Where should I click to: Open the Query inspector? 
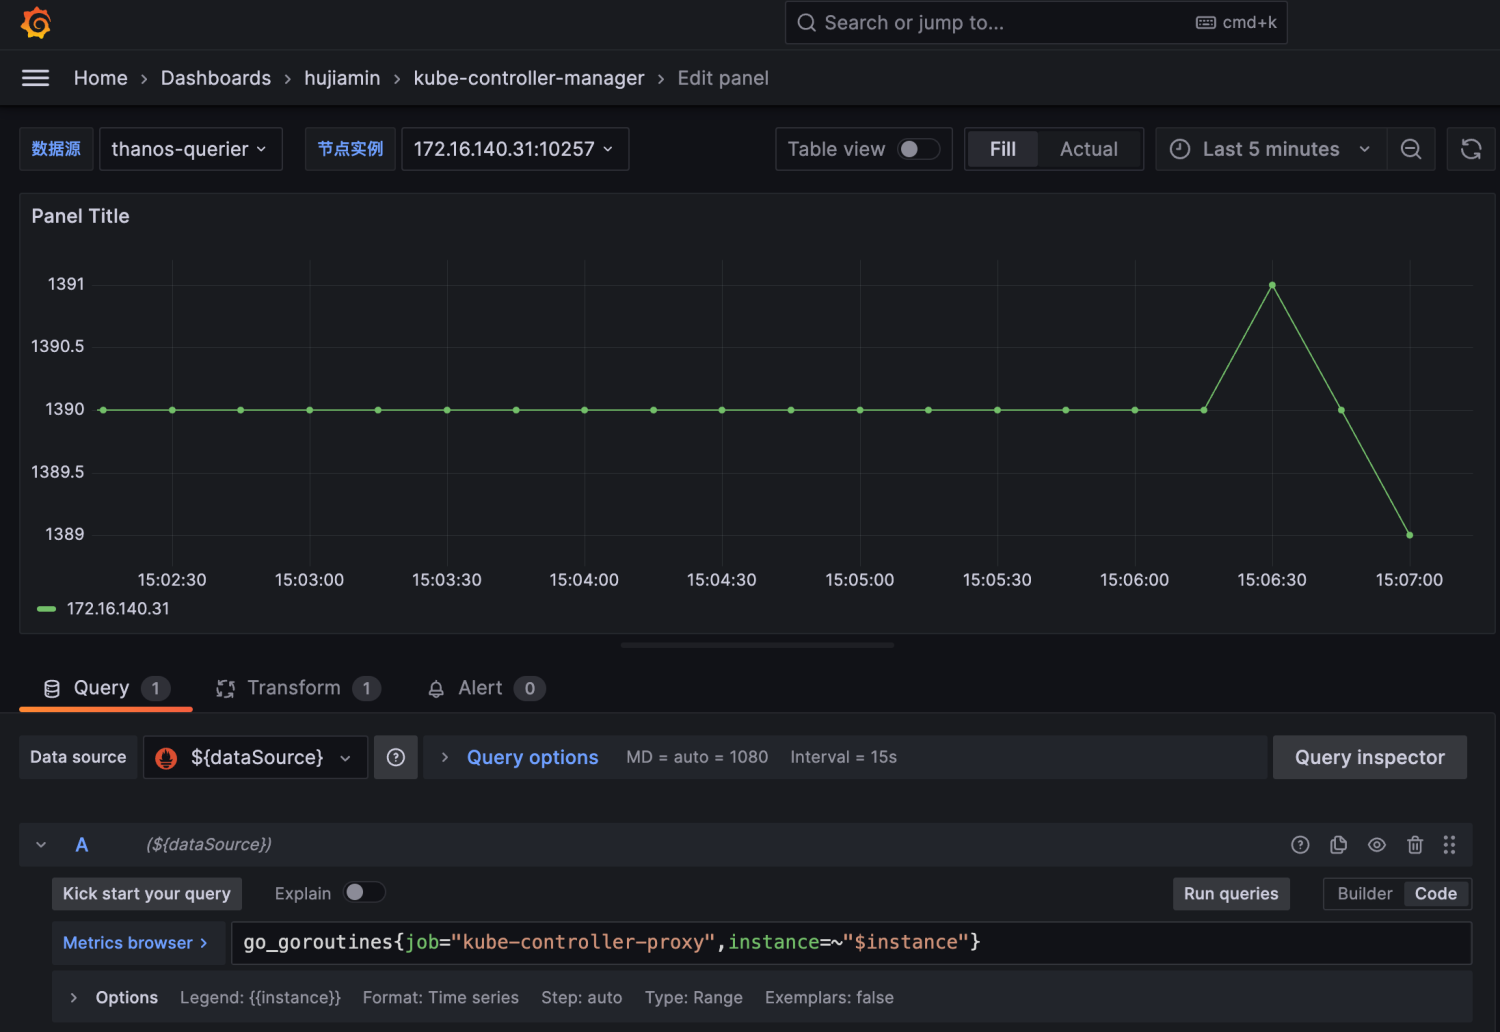coord(1369,758)
